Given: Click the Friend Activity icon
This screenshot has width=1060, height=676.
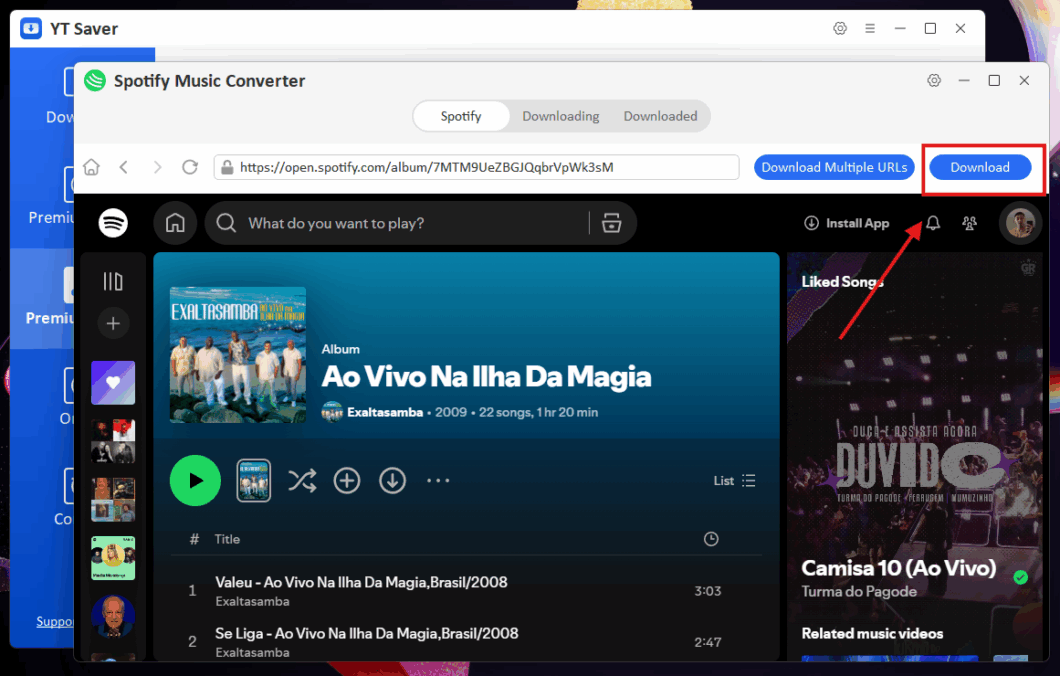Looking at the screenshot, I should pyautogui.click(x=969, y=223).
